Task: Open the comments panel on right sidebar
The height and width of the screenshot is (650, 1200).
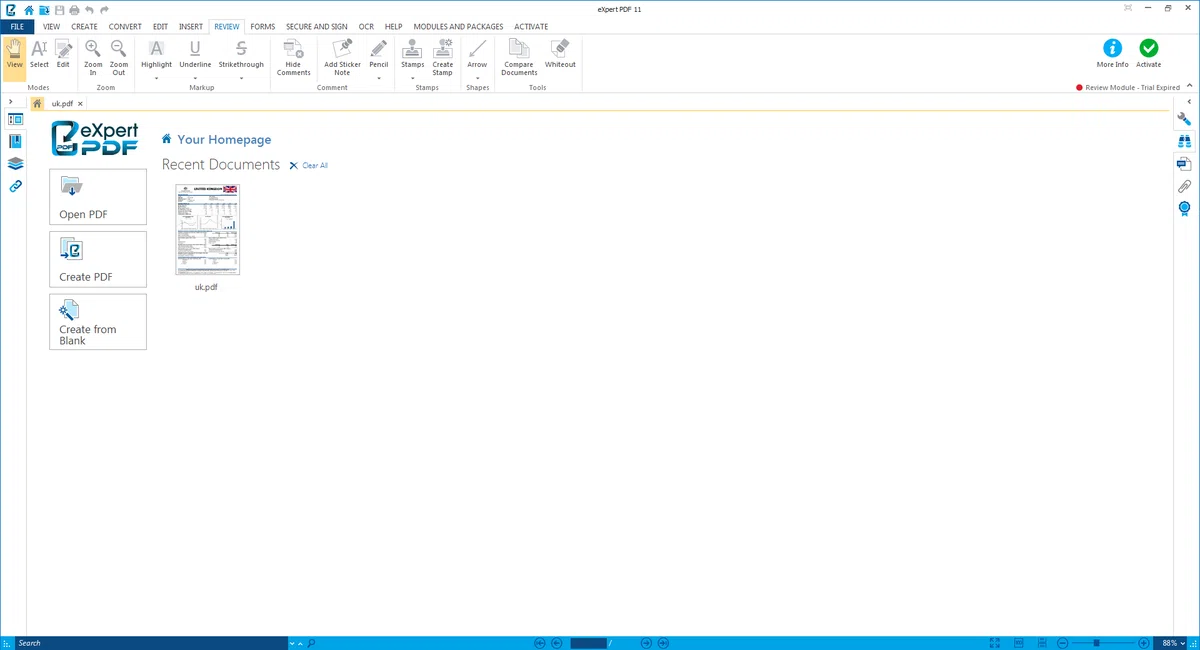Action: [1184, 163]
